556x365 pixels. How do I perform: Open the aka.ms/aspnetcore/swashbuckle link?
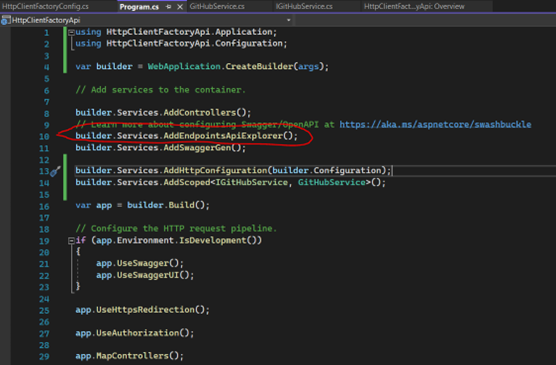point(435,125)
